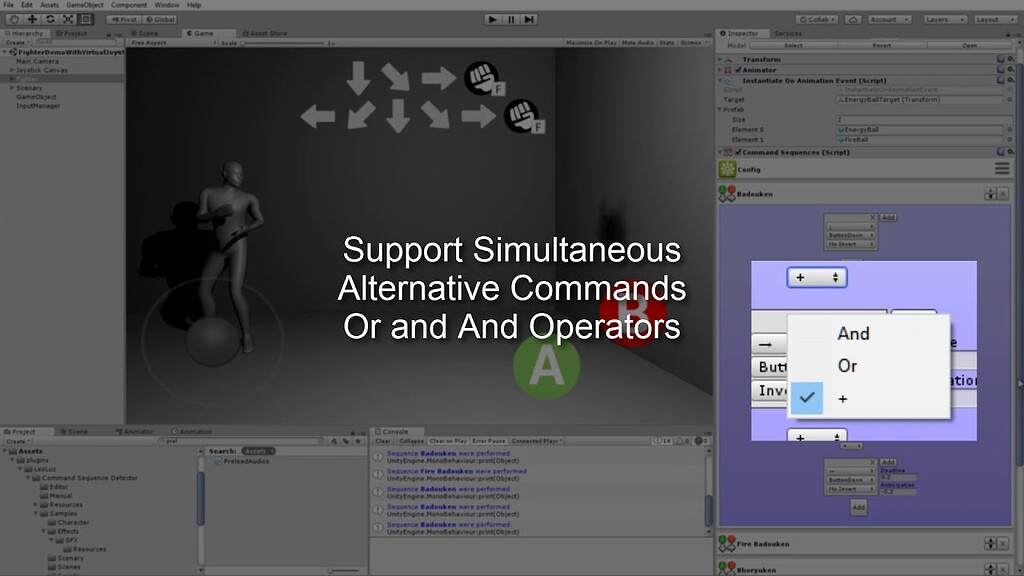Select the Scale tool

[x=68, y=18]
